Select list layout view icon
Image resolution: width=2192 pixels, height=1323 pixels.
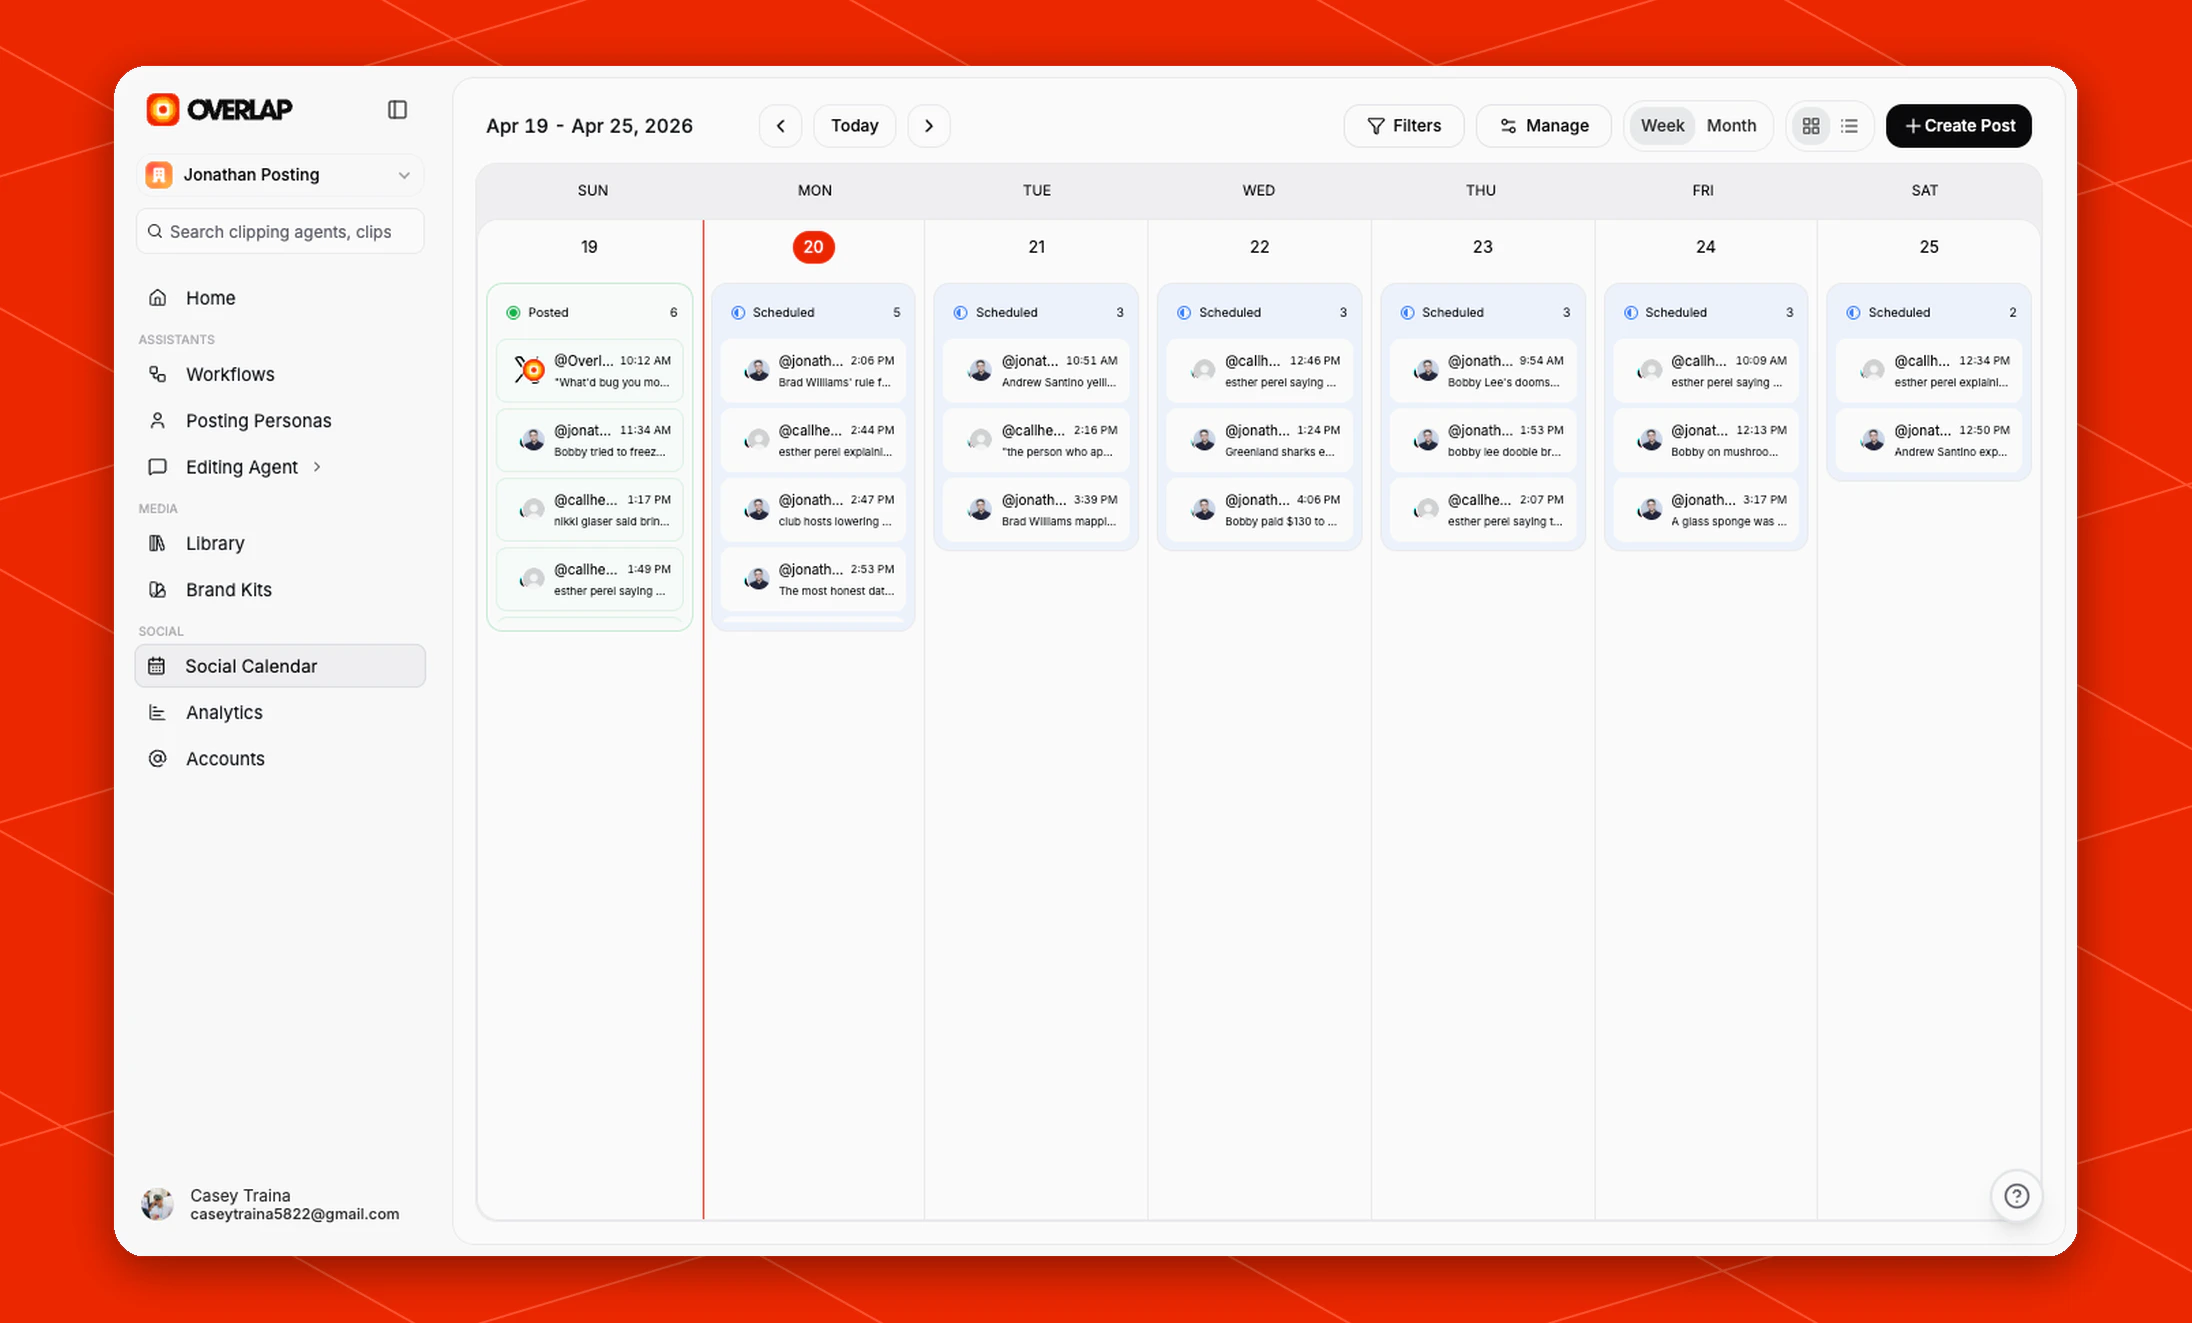[x=1849, y=126]
